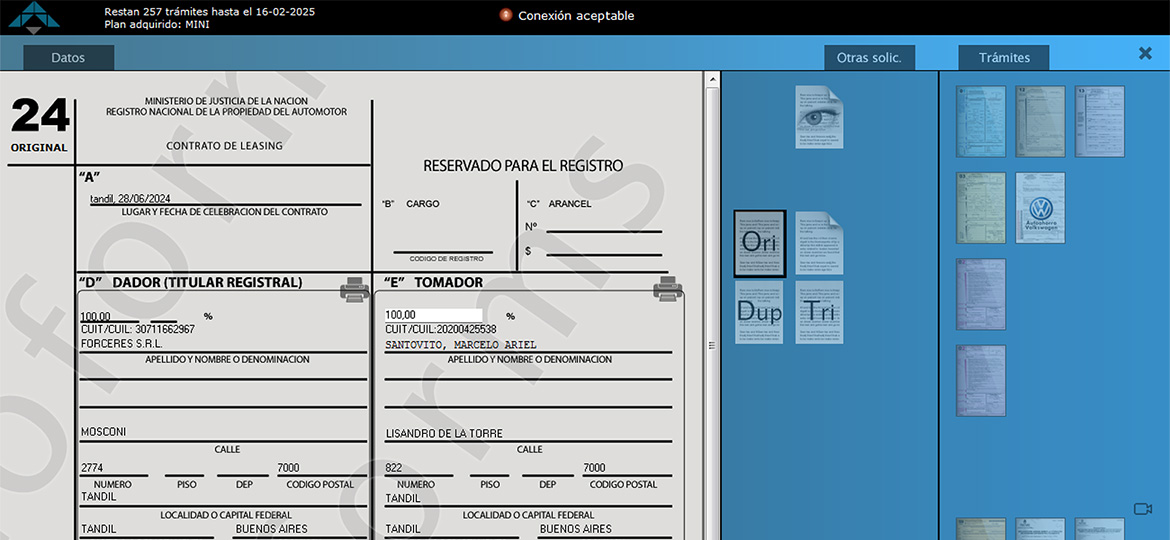Click the contract place and date field
The height and width of the screenshot is (540, 1170).
pyautogui.click(x=224, y=198)
